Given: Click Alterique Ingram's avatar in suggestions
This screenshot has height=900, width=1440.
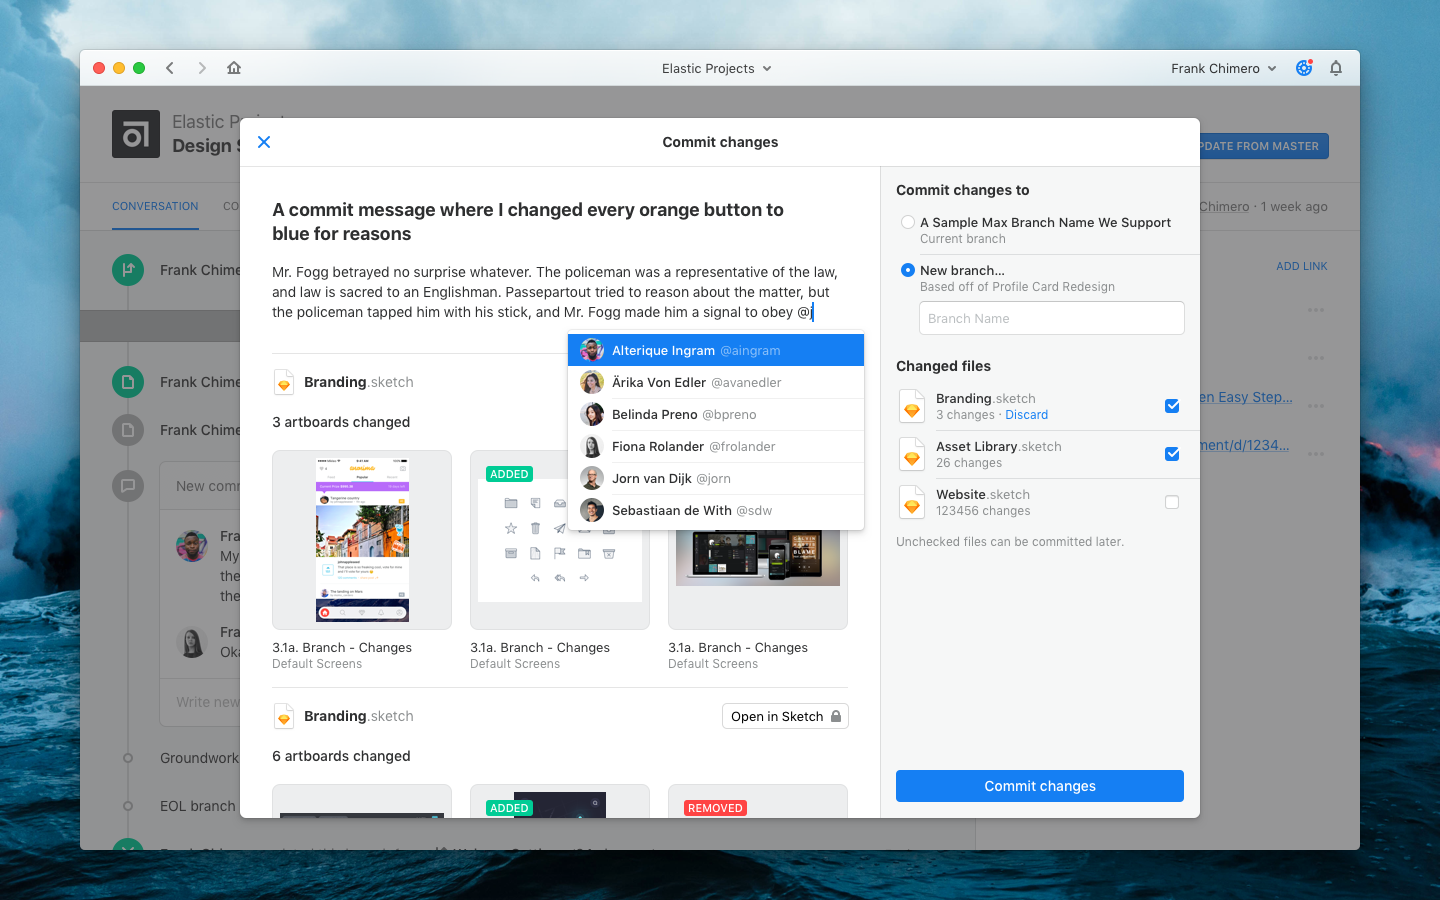Looking at the screenshot, I should [592, 350].
